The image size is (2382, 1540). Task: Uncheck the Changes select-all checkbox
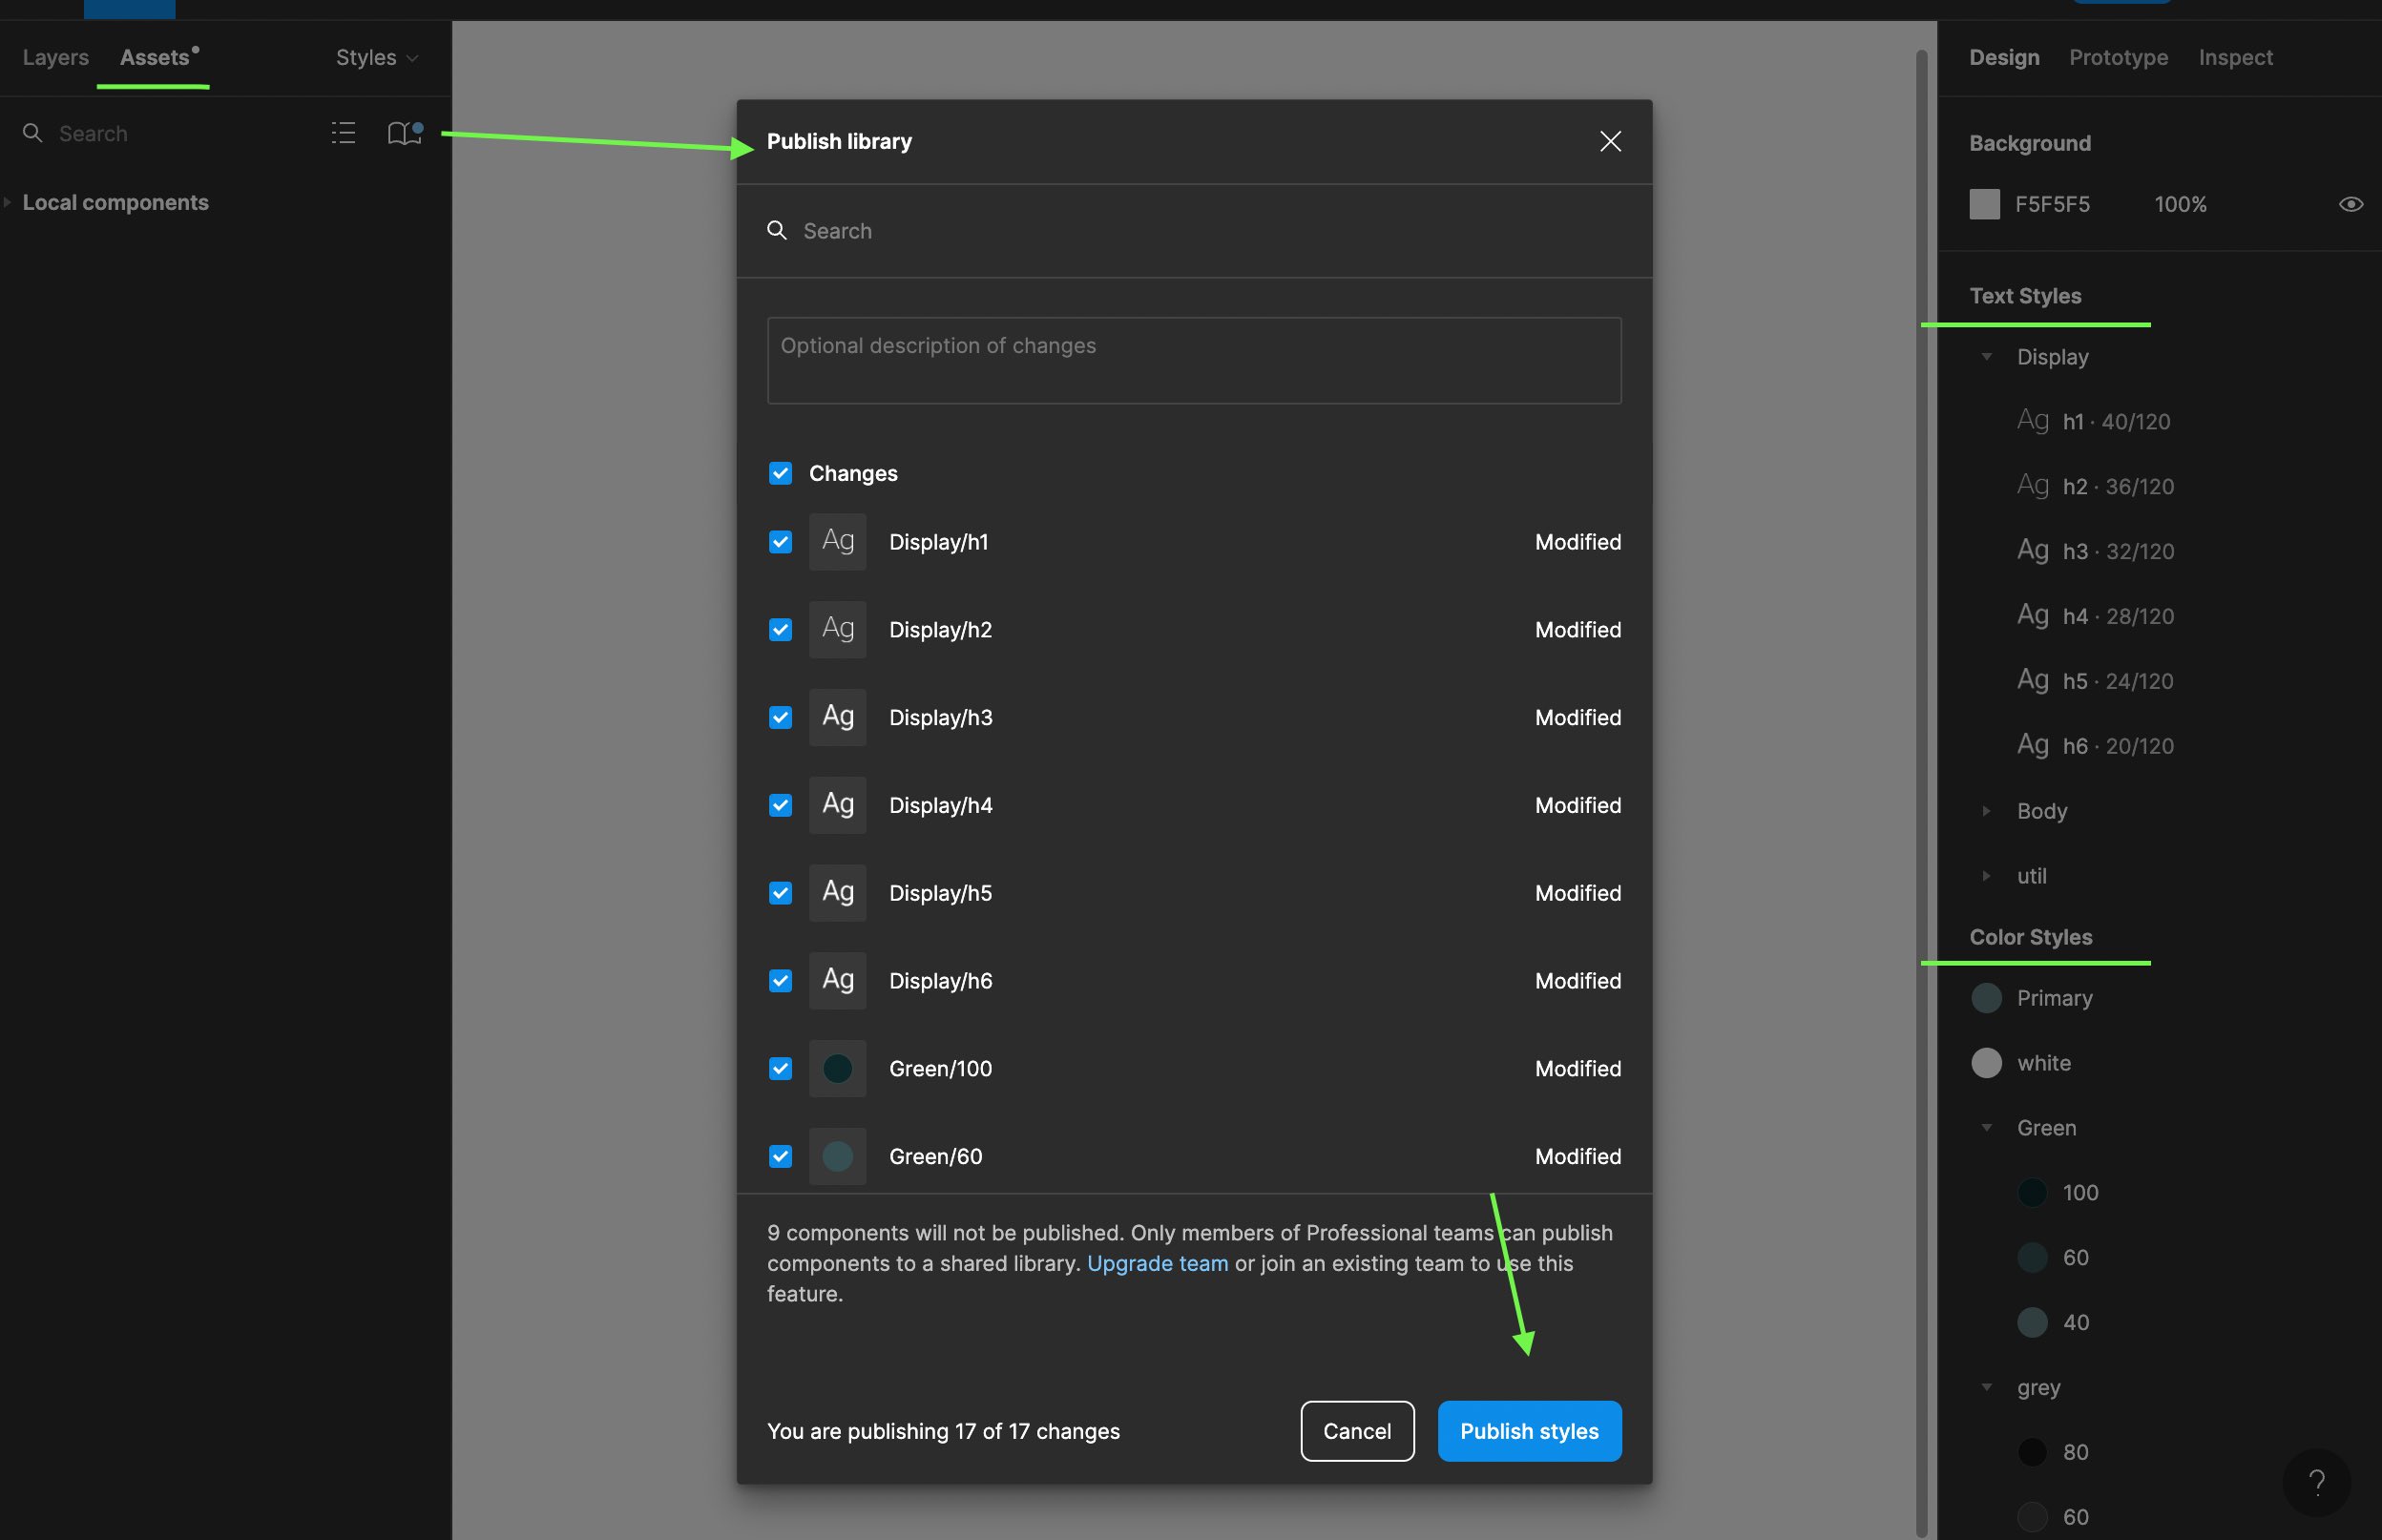pyautogui.click(x=780, y=473)
